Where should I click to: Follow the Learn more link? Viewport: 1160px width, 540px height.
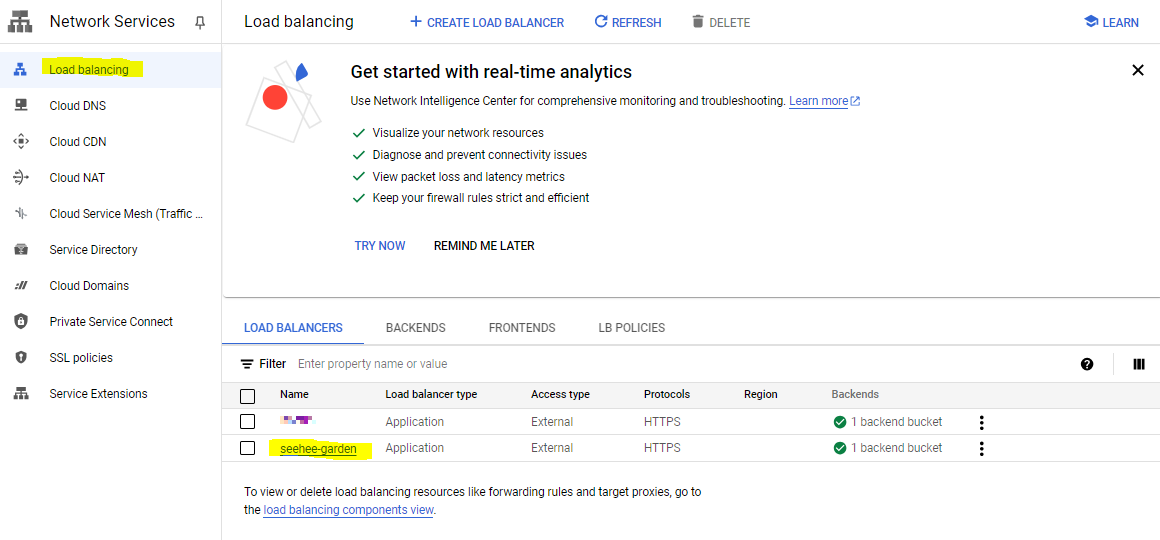point(818,101)
